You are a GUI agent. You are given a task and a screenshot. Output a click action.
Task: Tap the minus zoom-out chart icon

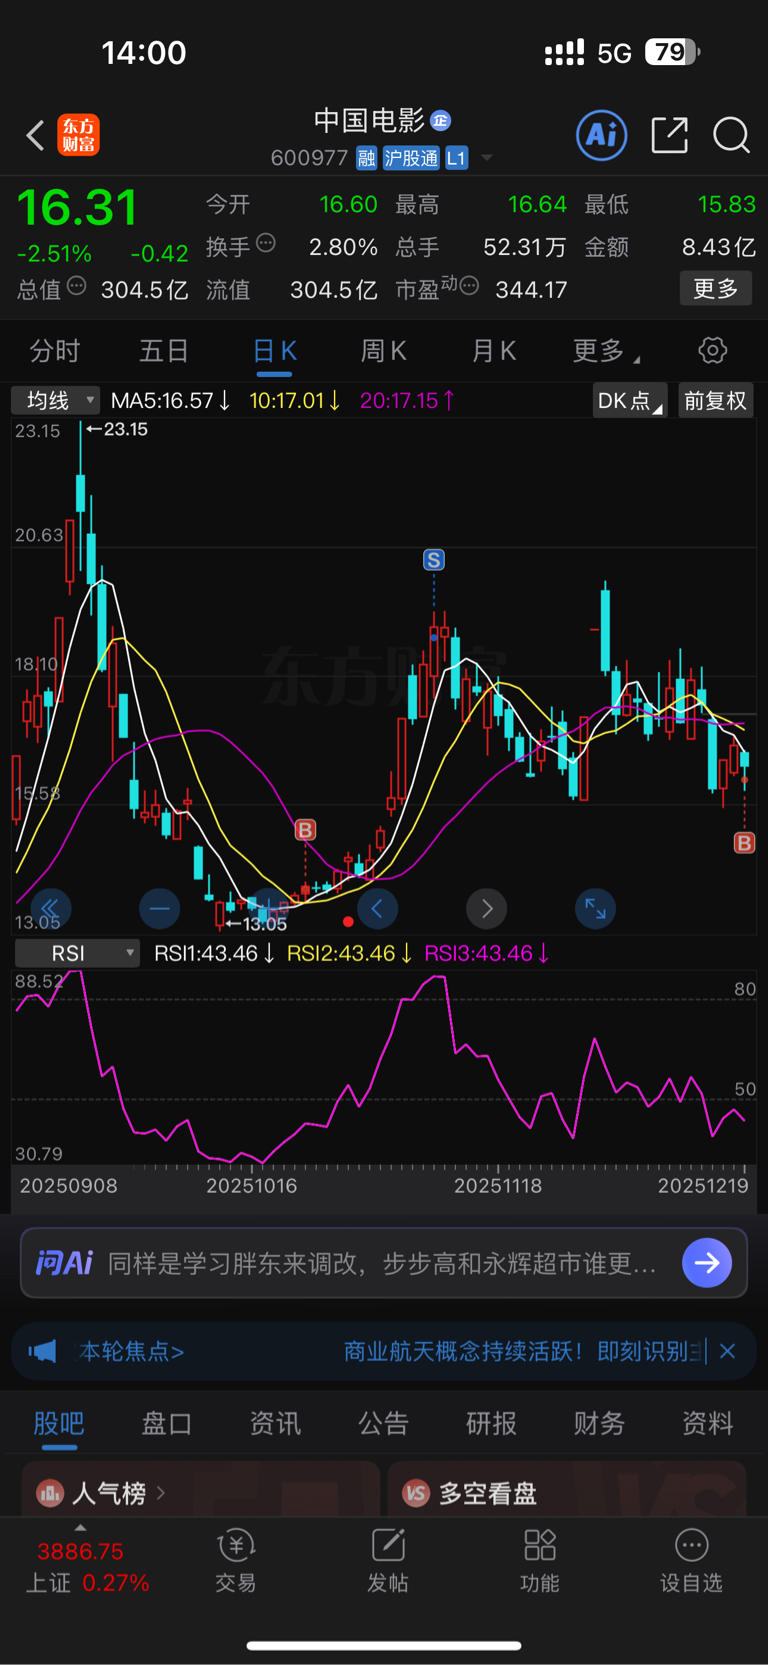[159, 908]
